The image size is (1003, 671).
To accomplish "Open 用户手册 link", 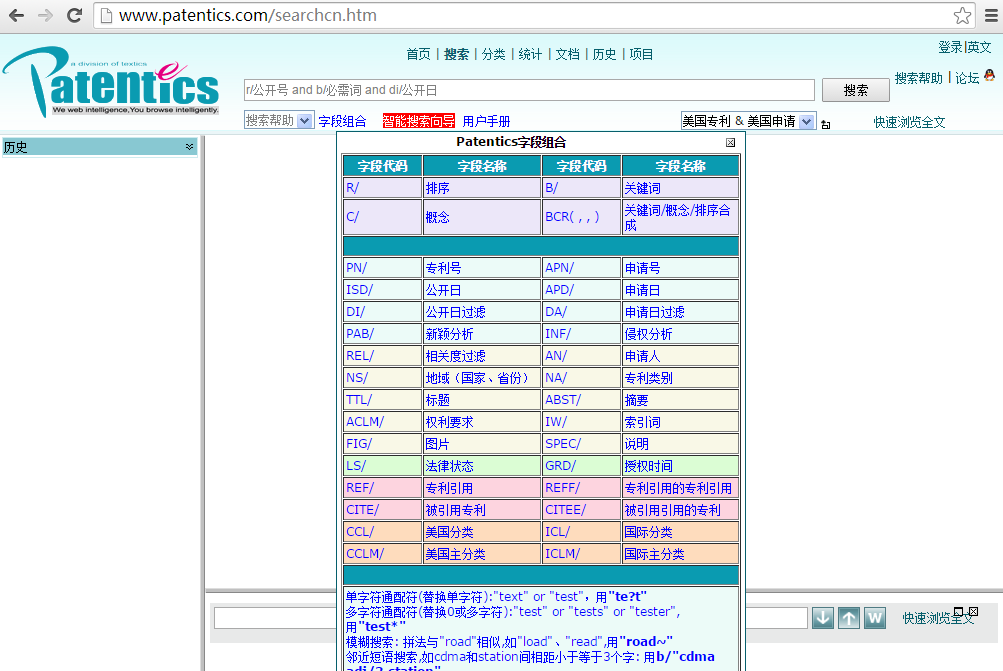I will [x=486, y=122].
